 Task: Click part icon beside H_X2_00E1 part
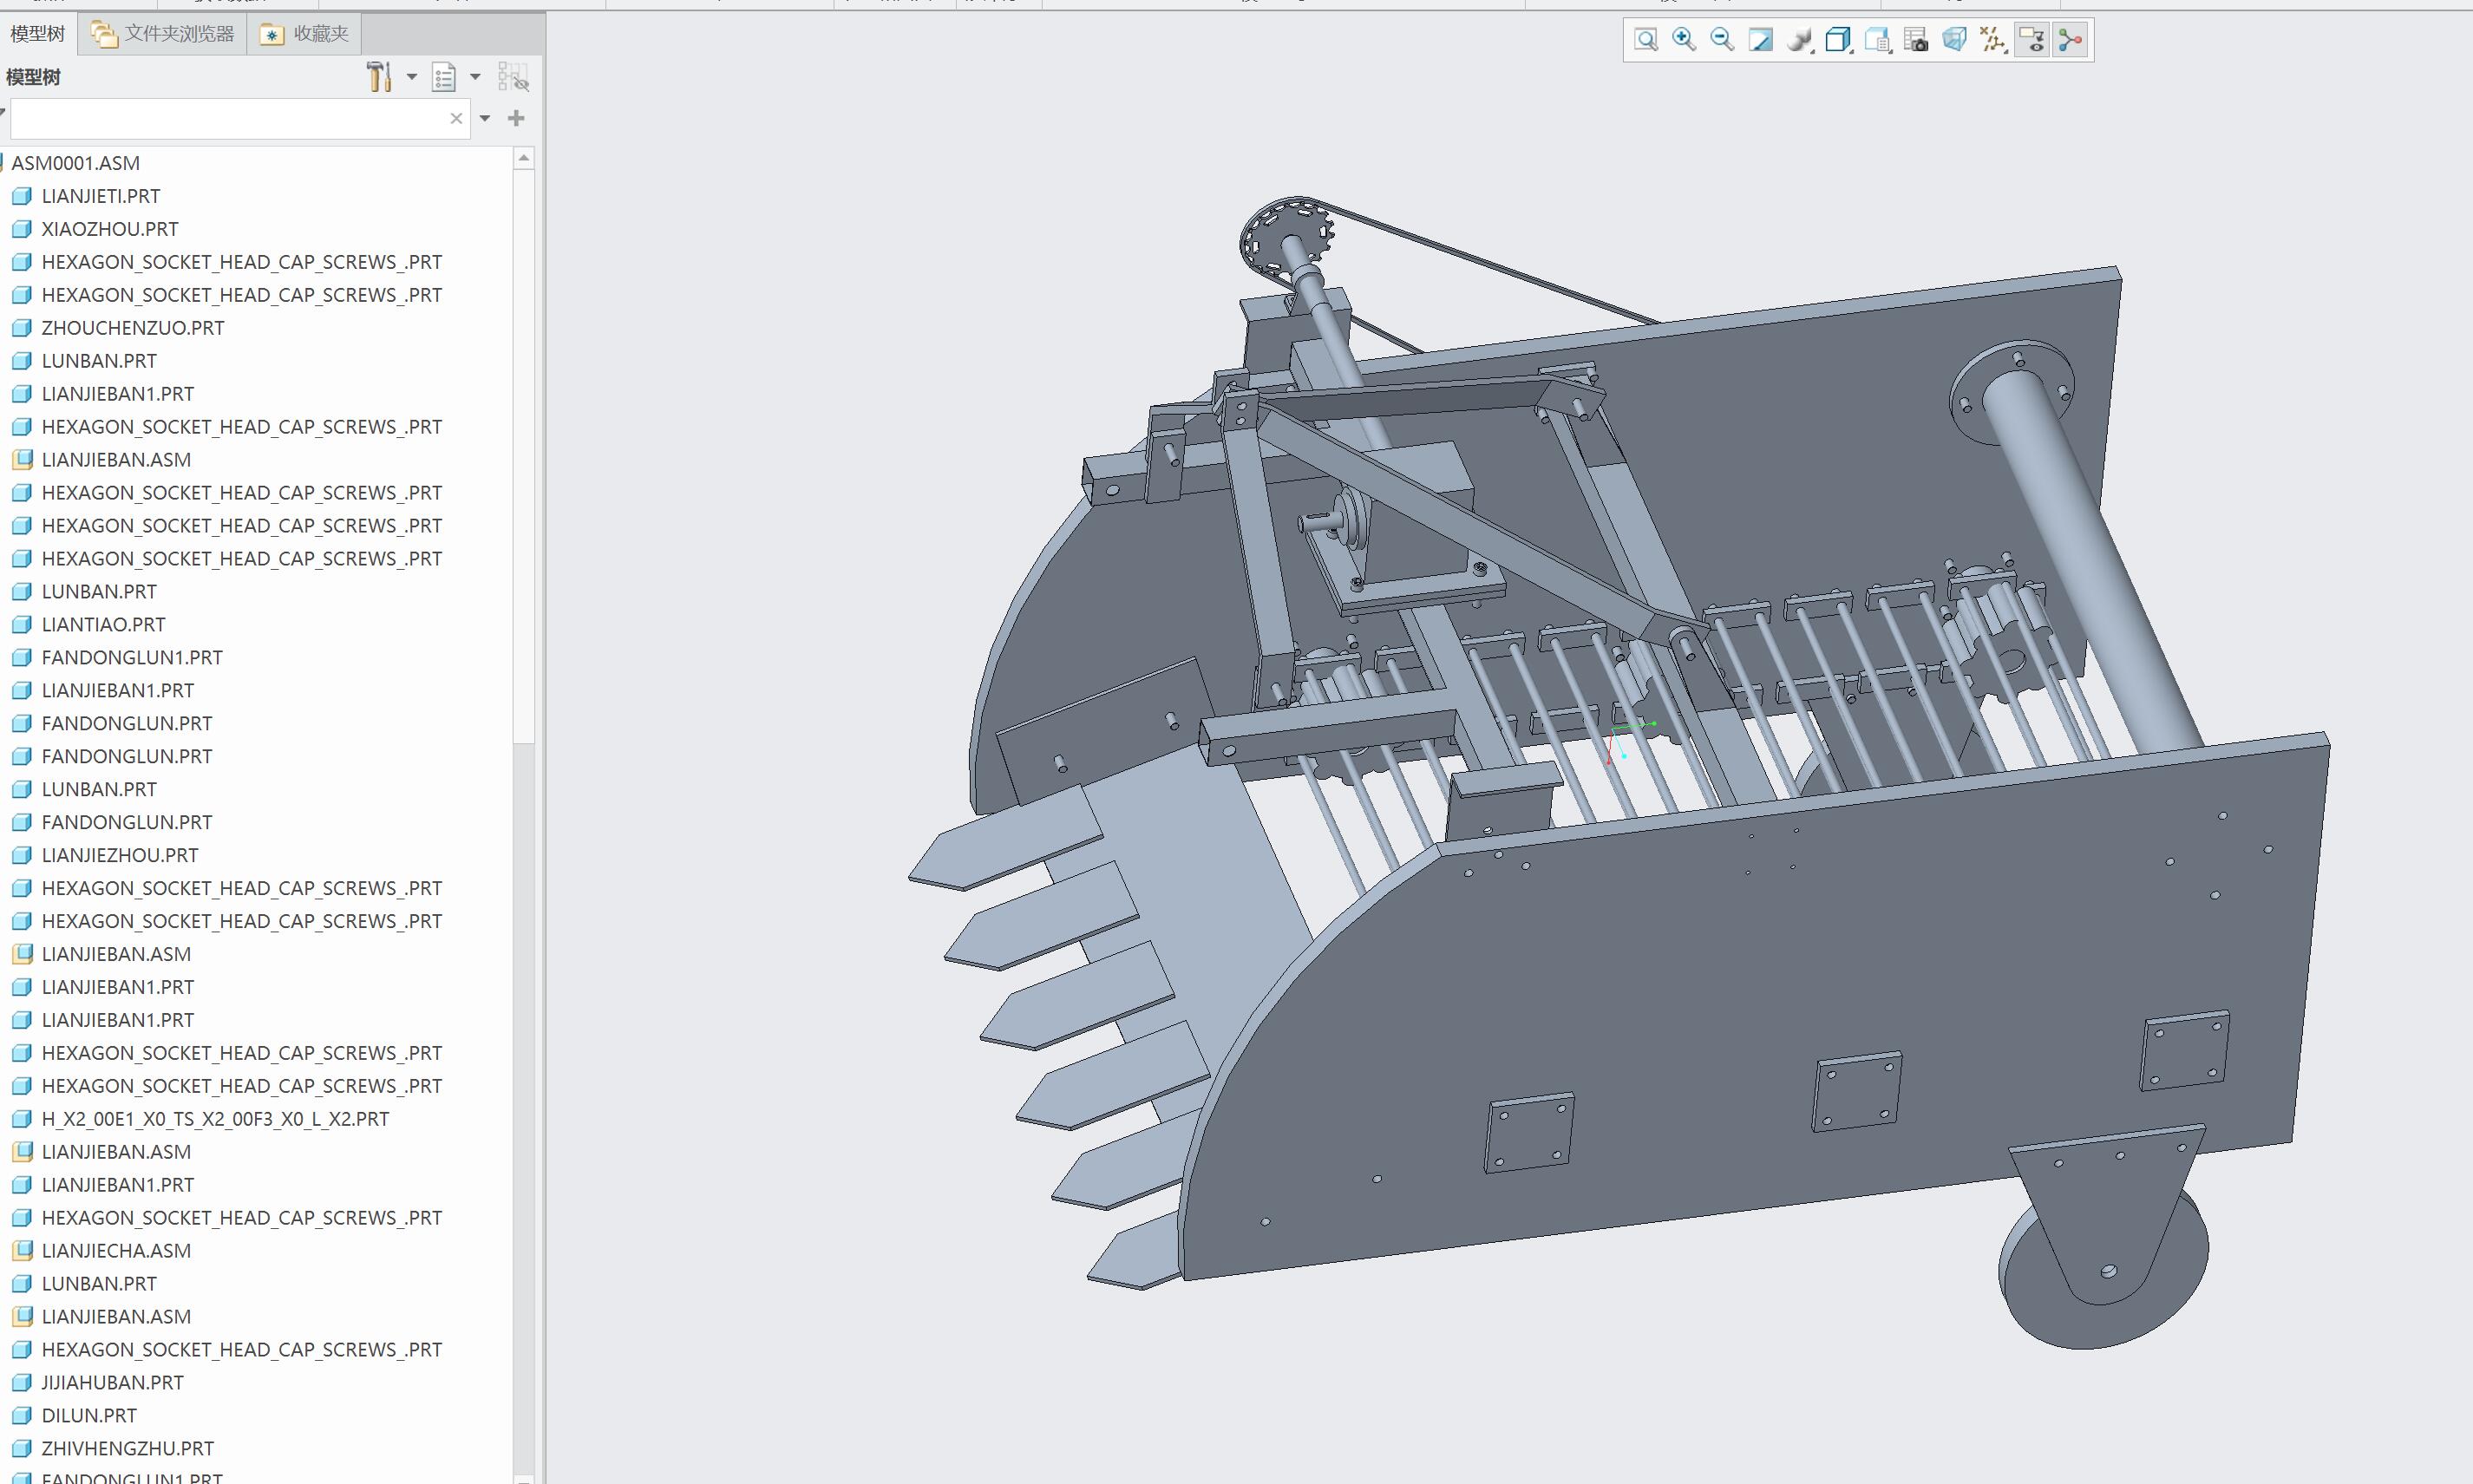tap(21, 1119)
